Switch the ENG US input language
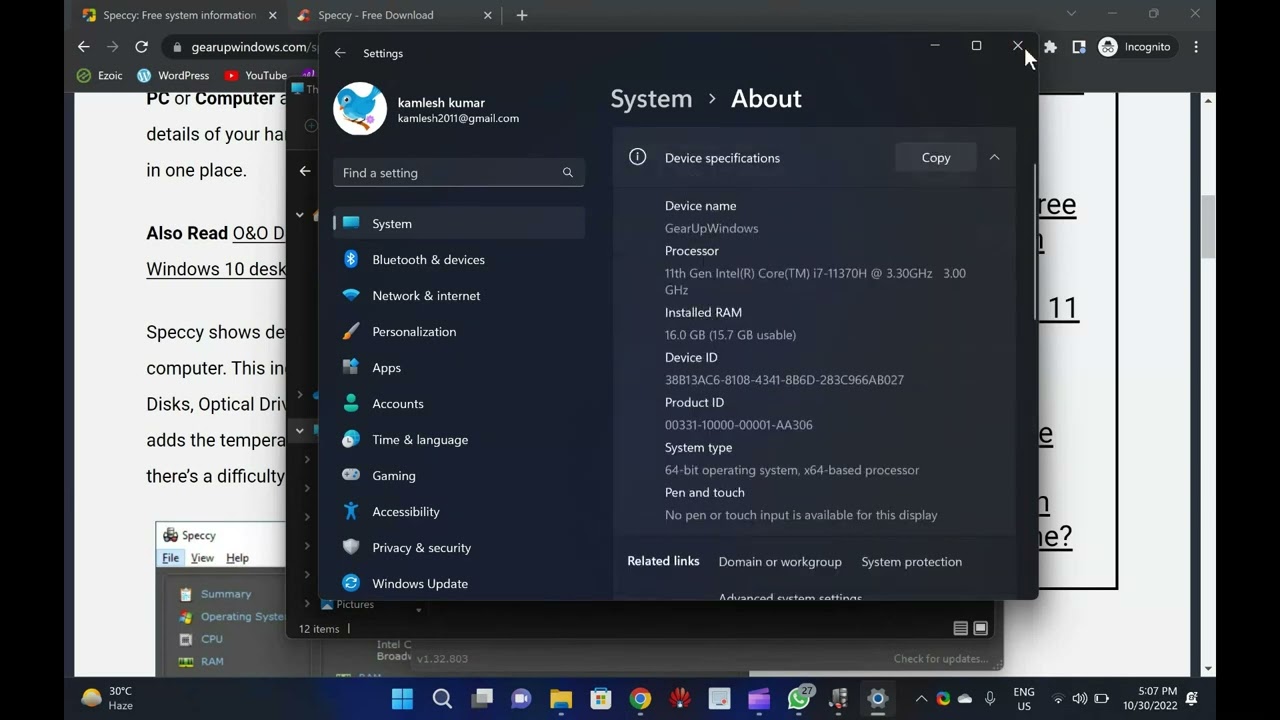The height and width of the screenshot is (720, 1280). [1024, 698]
